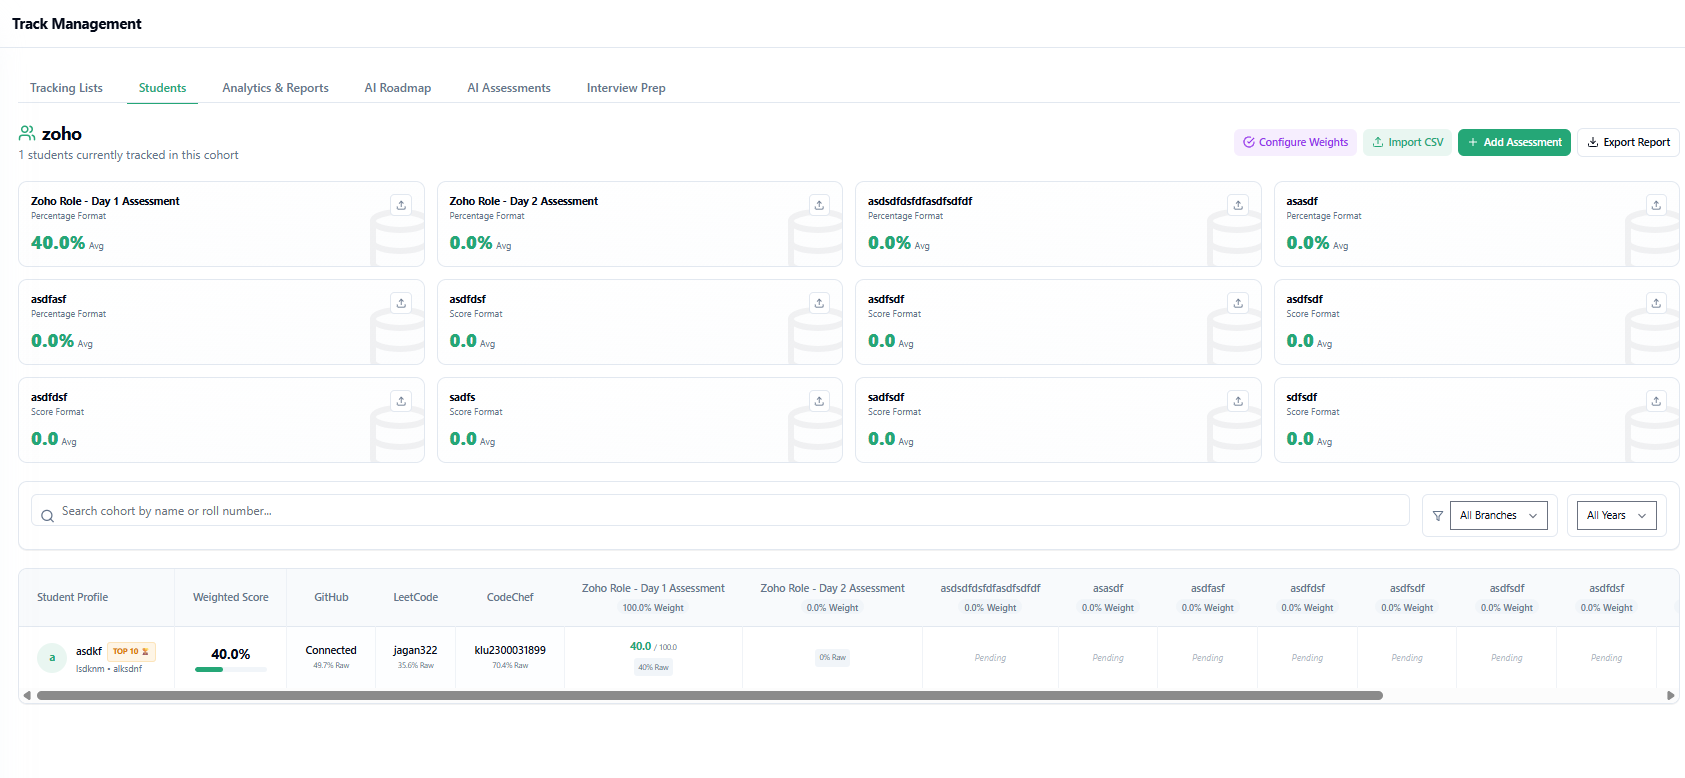
Task: Click the 40.0% Avg value
Action: 67,243
